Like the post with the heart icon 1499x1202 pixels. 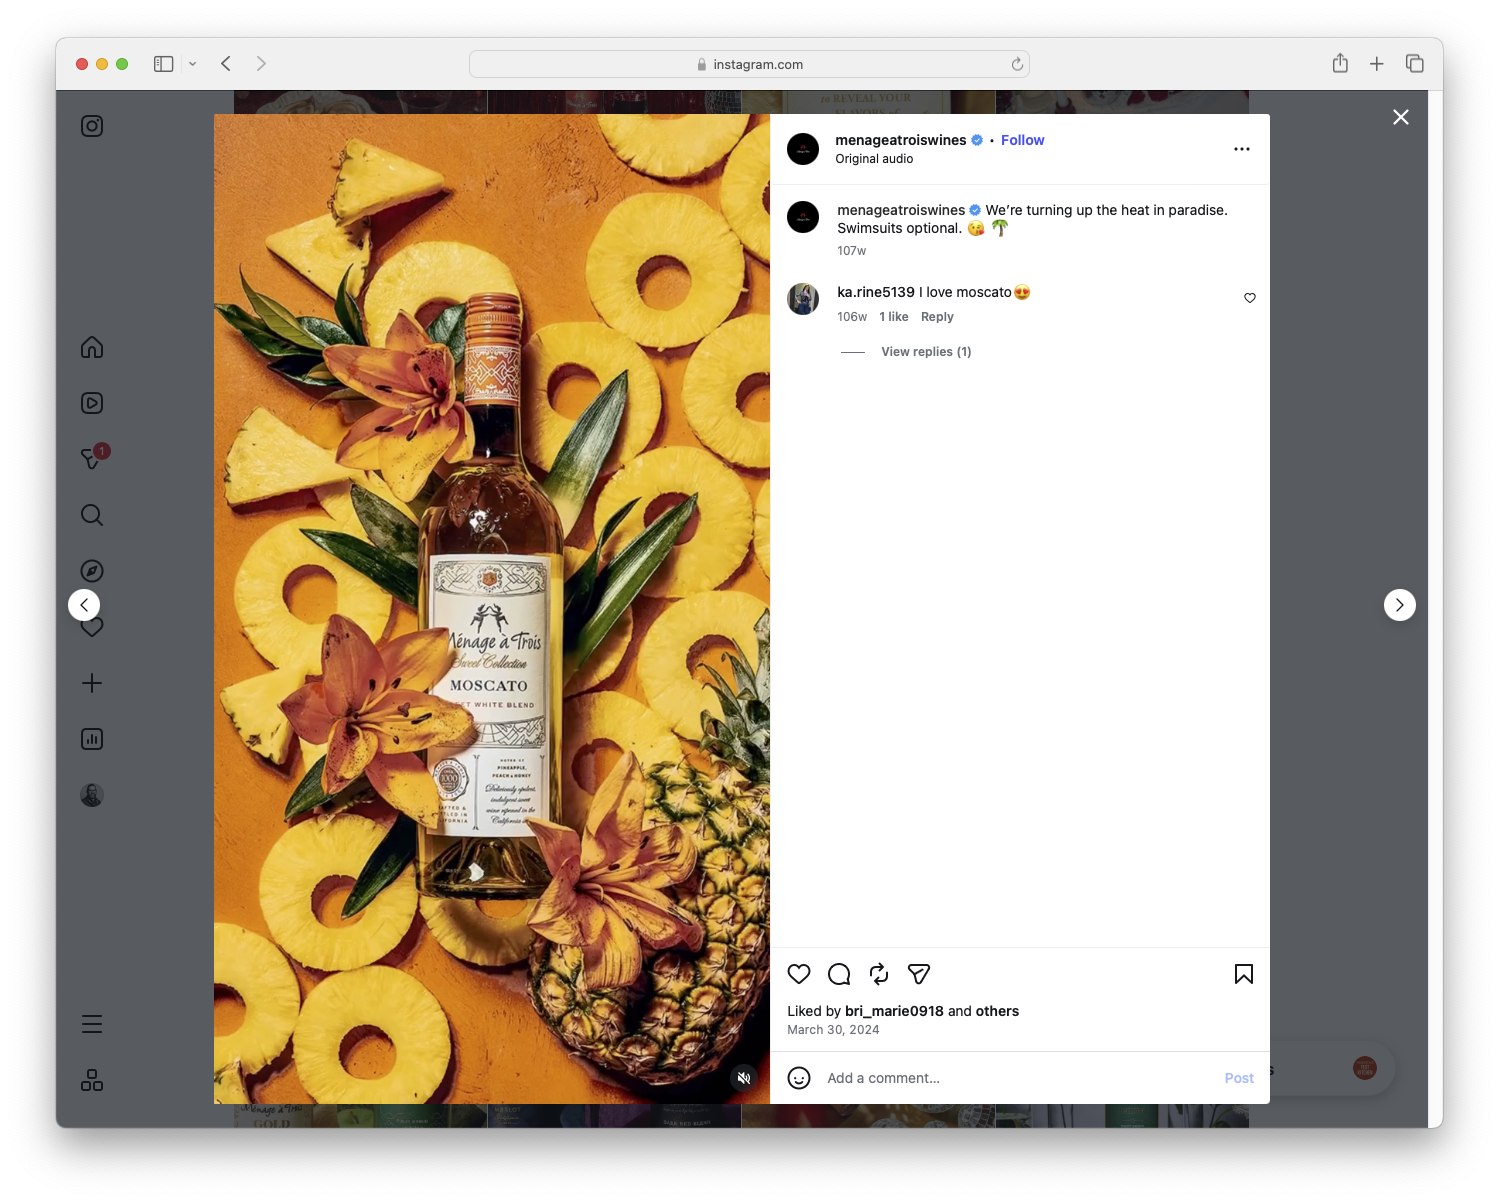(x=799, y=974)
